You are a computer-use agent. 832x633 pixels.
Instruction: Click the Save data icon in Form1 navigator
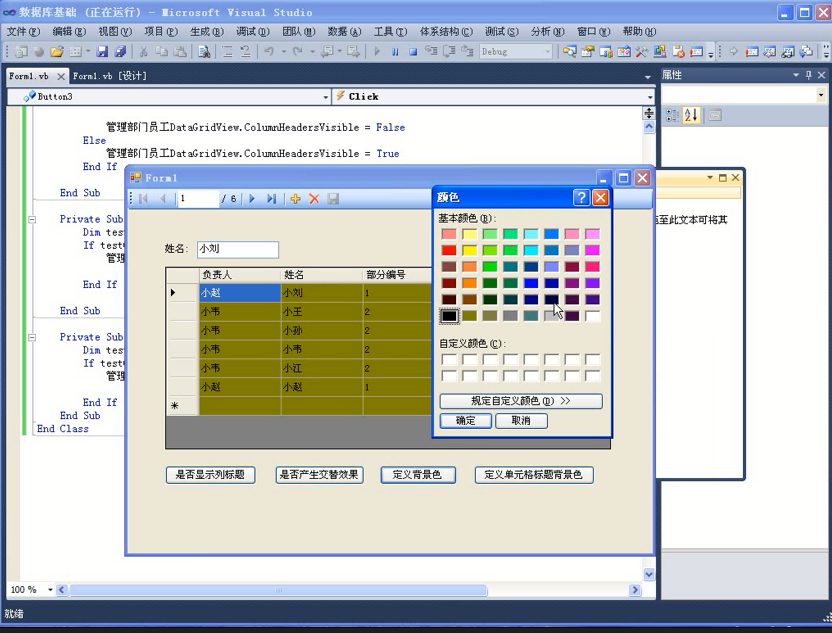(x=333, y=198)
